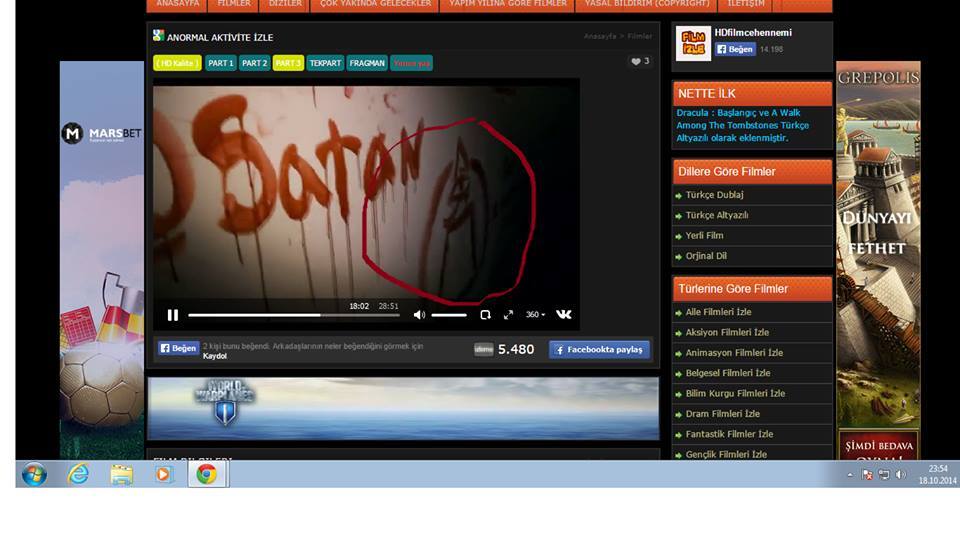
Task: Click the Dracula Başlangıç news text
Action: (x=743, y=125)
